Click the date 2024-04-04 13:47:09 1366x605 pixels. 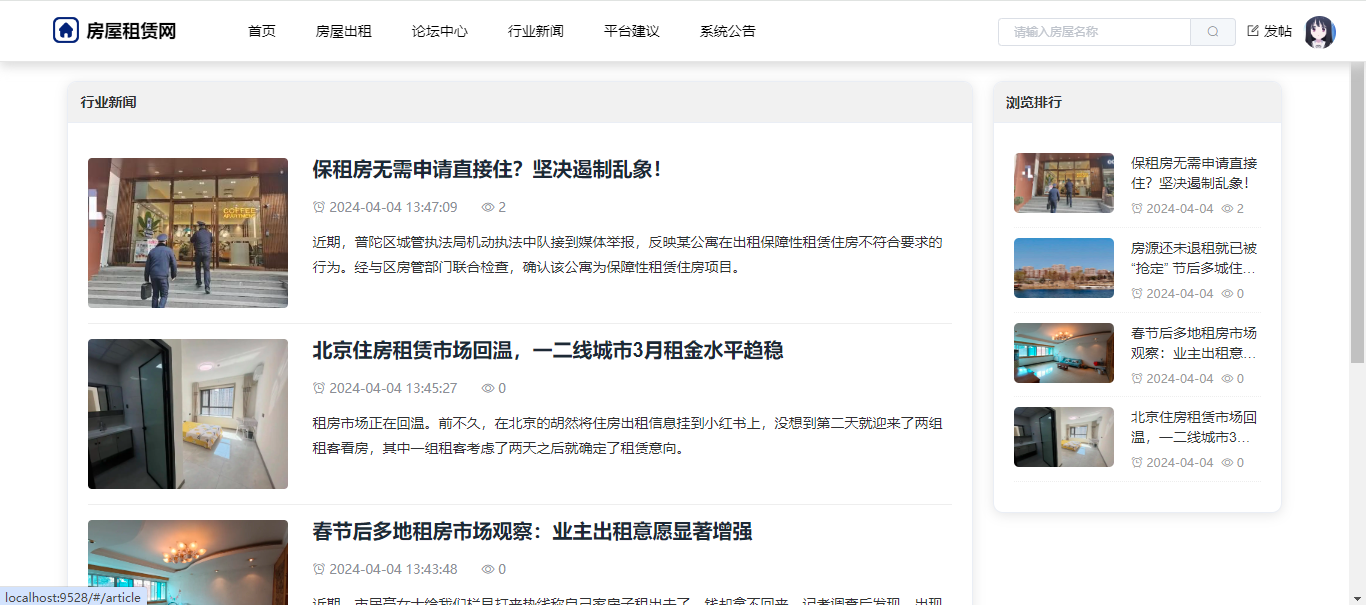click(393, 207)
